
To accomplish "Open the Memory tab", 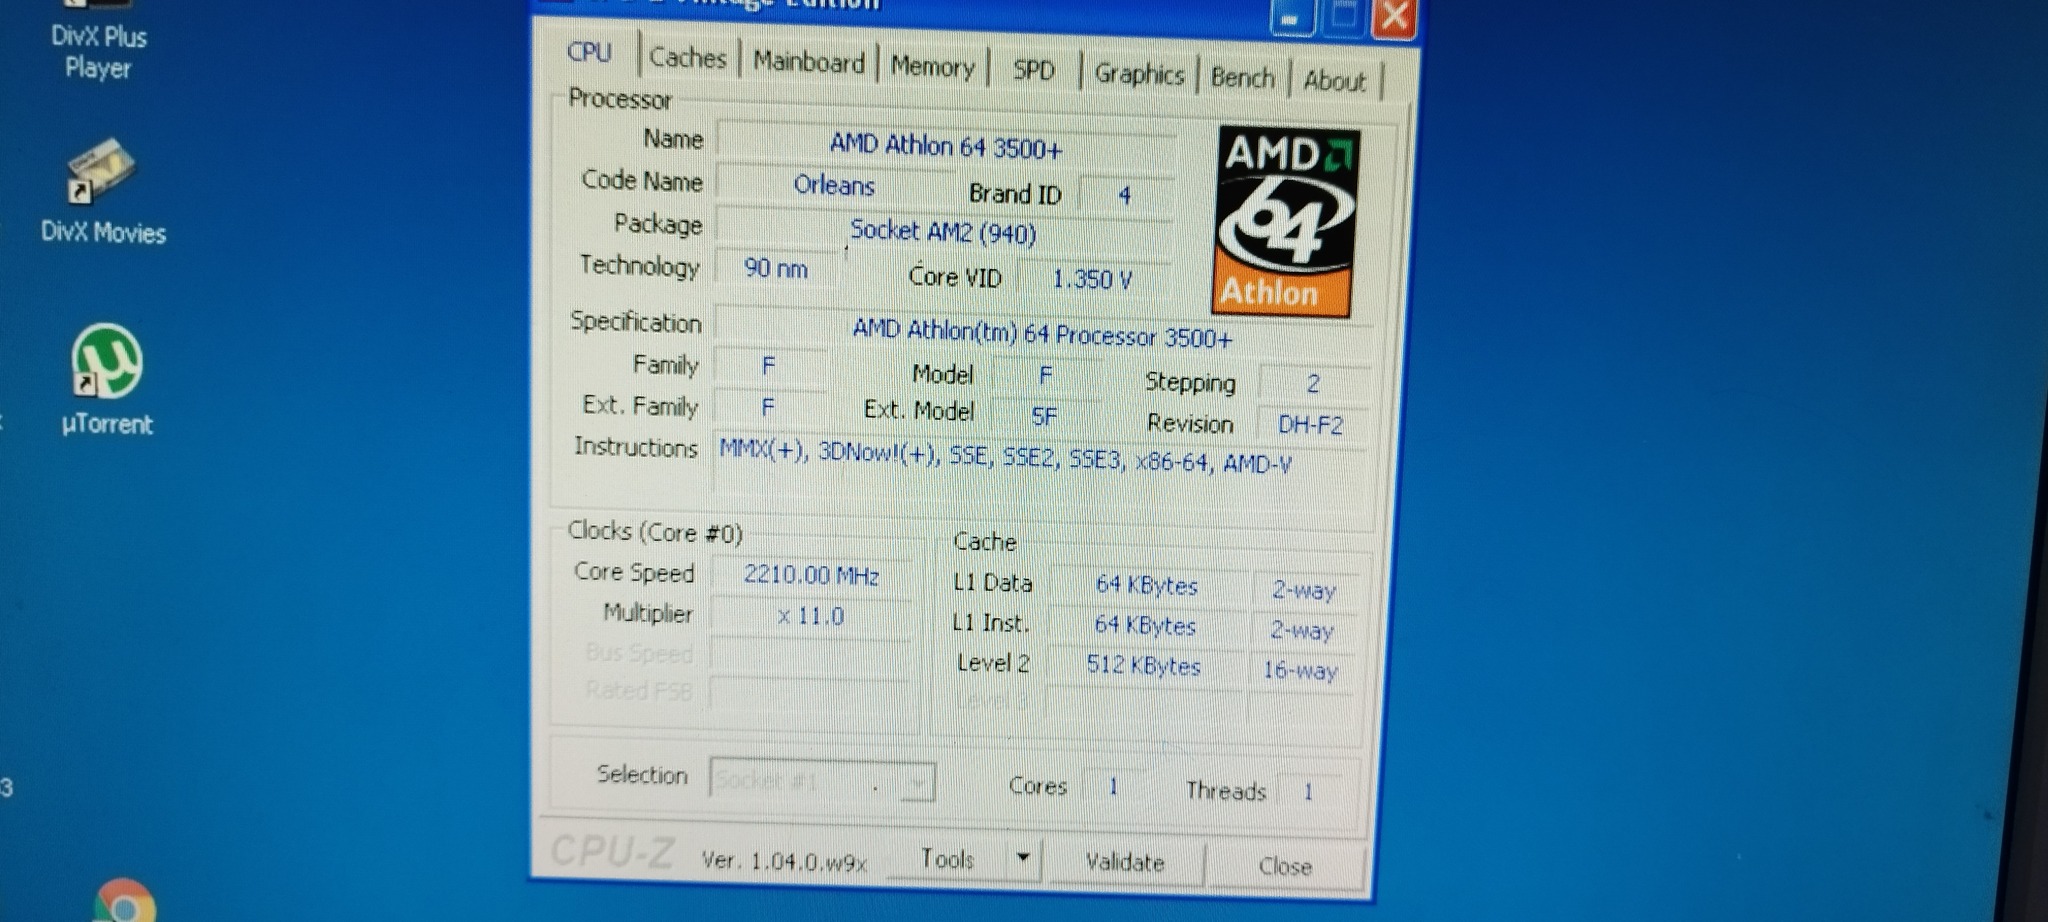I will [x=932, y=67].
